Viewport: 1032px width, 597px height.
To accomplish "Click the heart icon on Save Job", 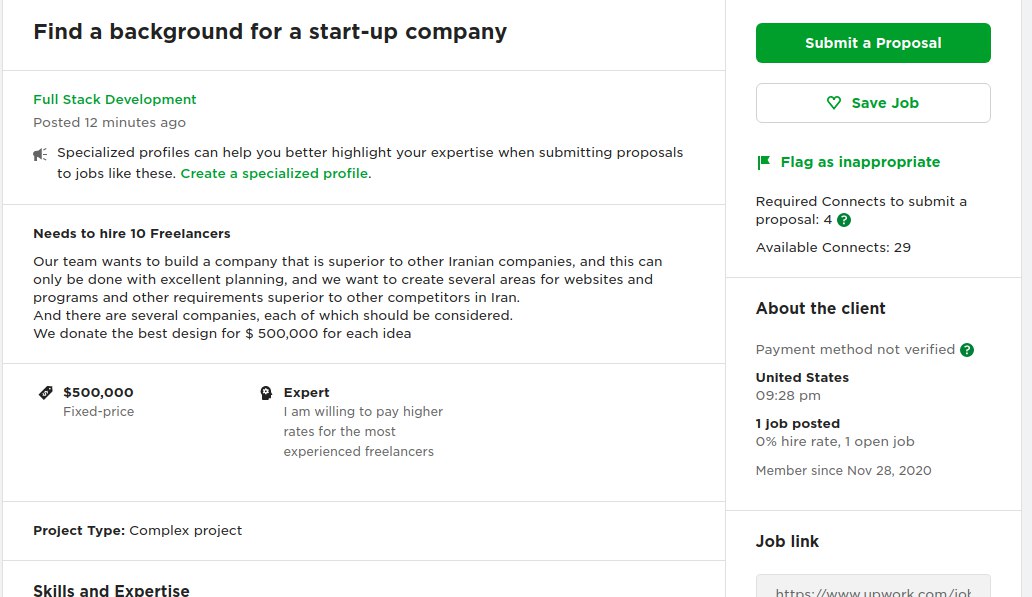I will tap(833, 103).
